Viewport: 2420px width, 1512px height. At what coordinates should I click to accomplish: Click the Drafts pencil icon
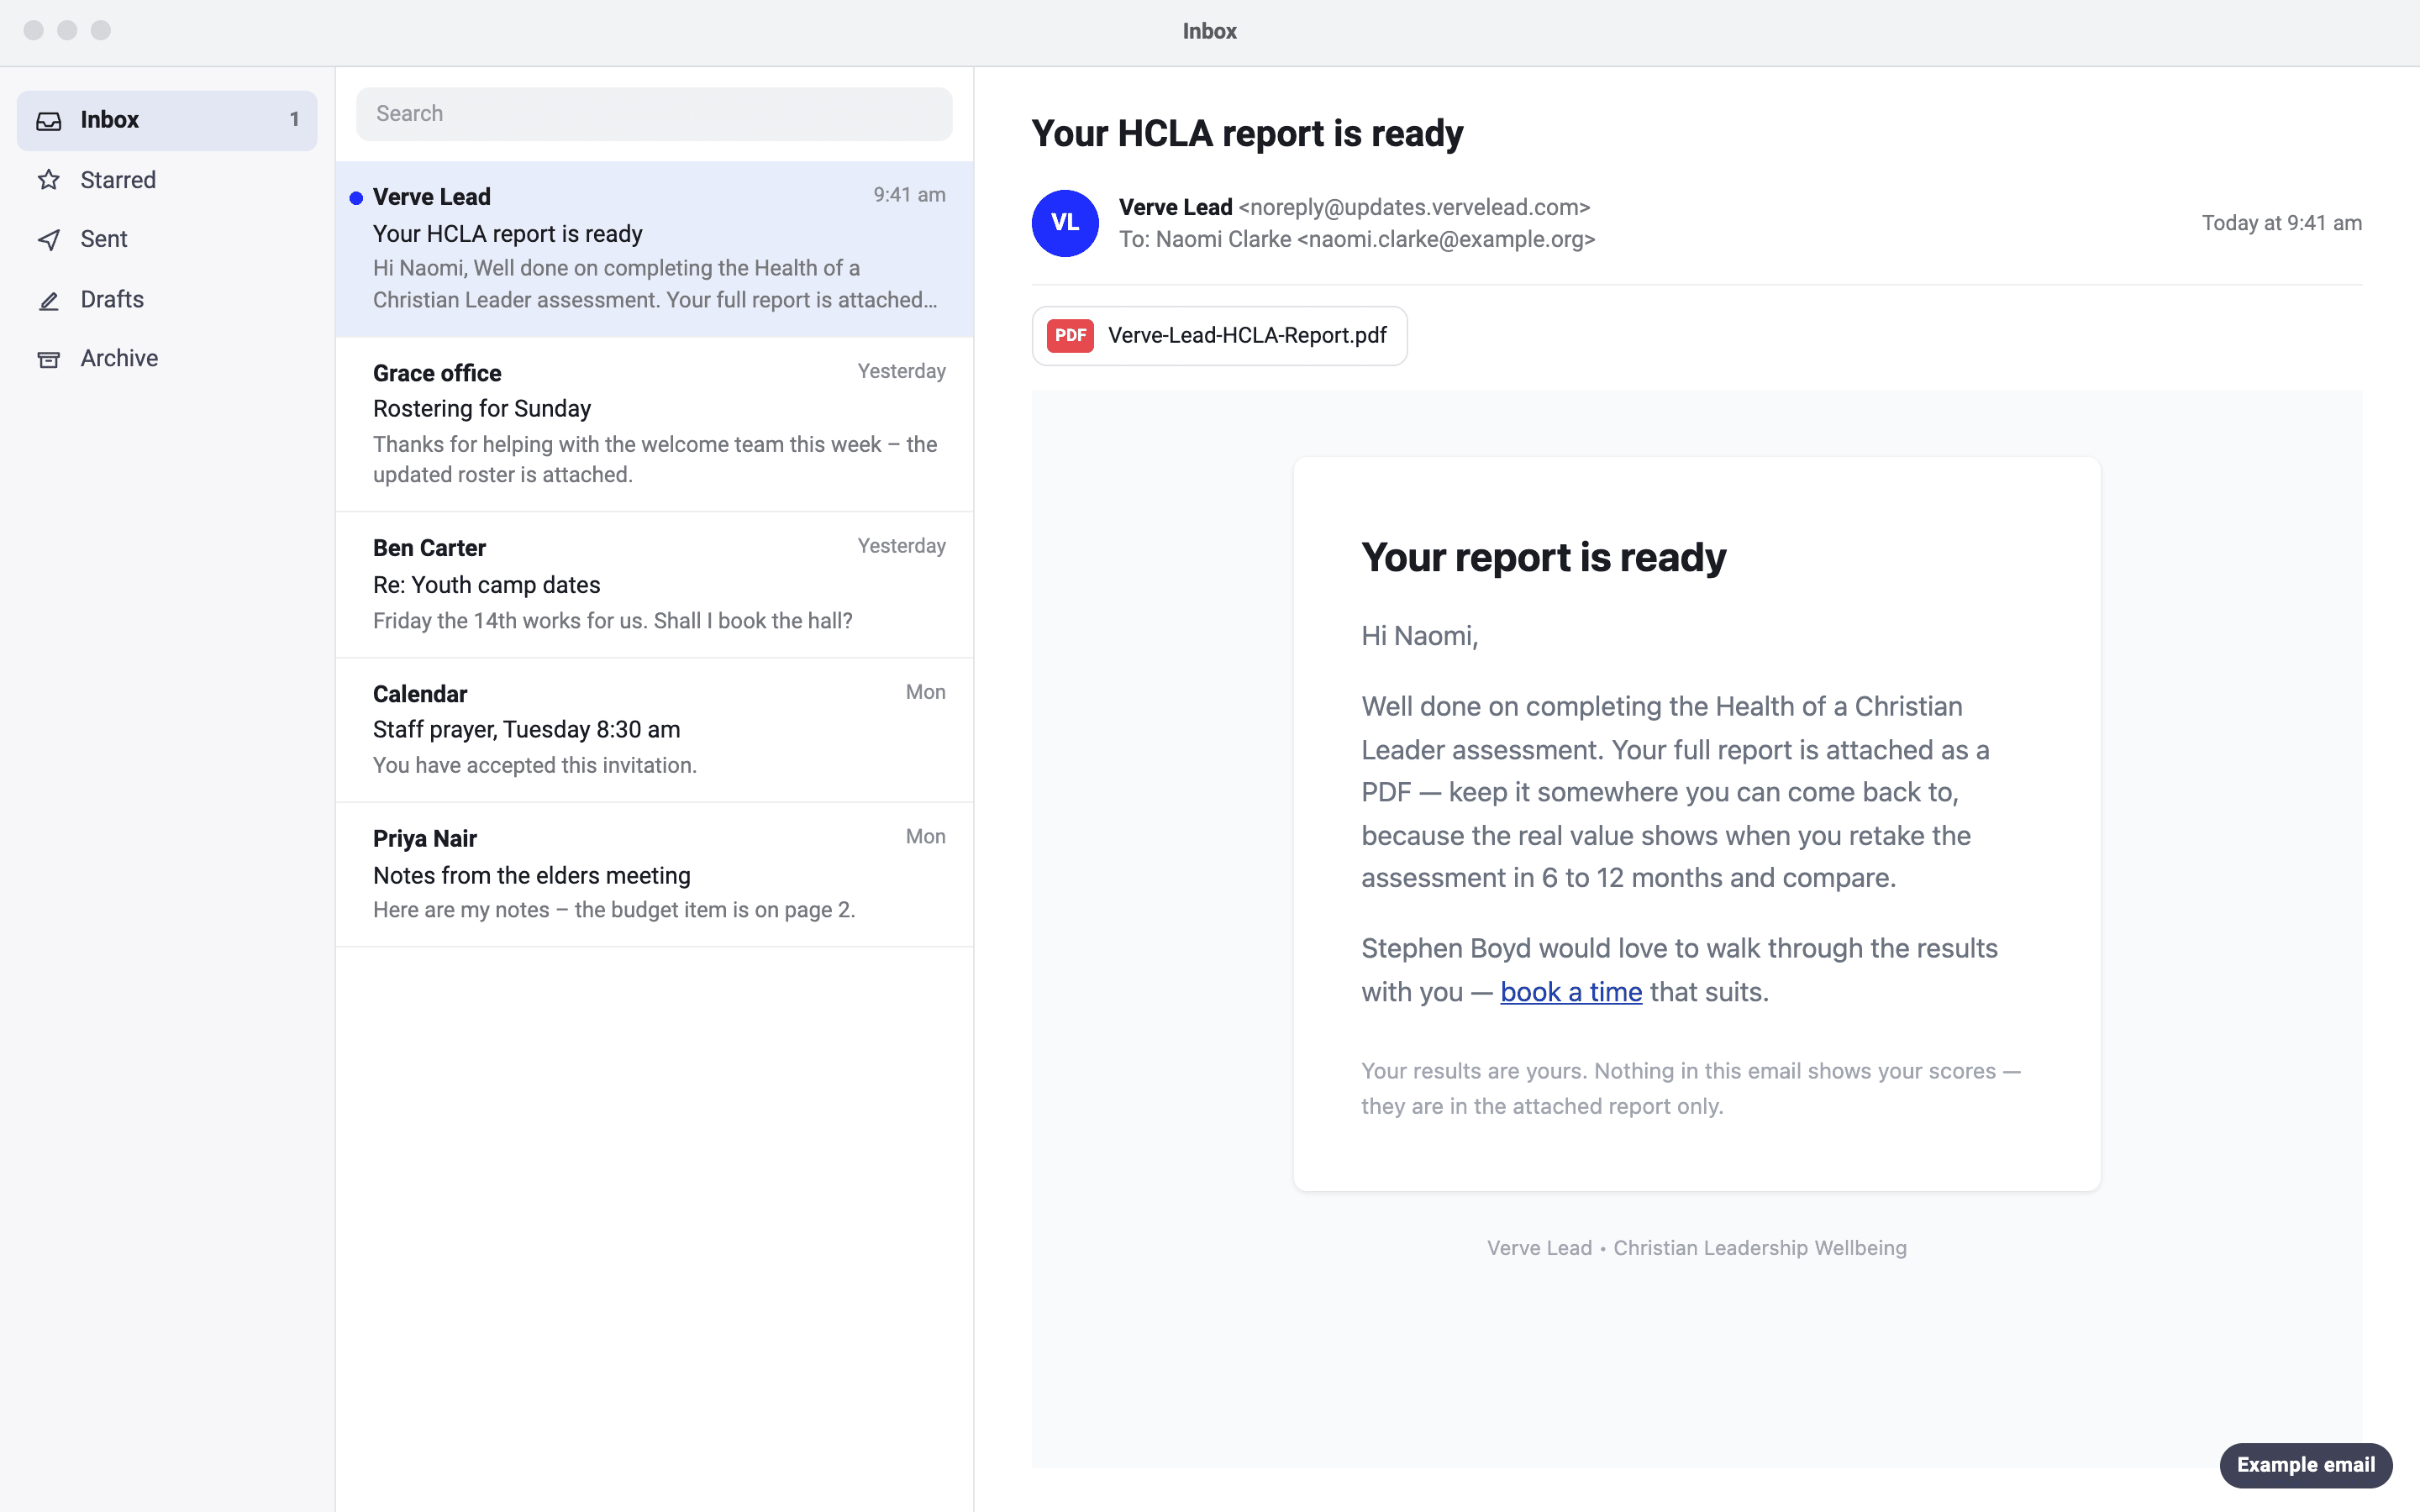point(49,300)
